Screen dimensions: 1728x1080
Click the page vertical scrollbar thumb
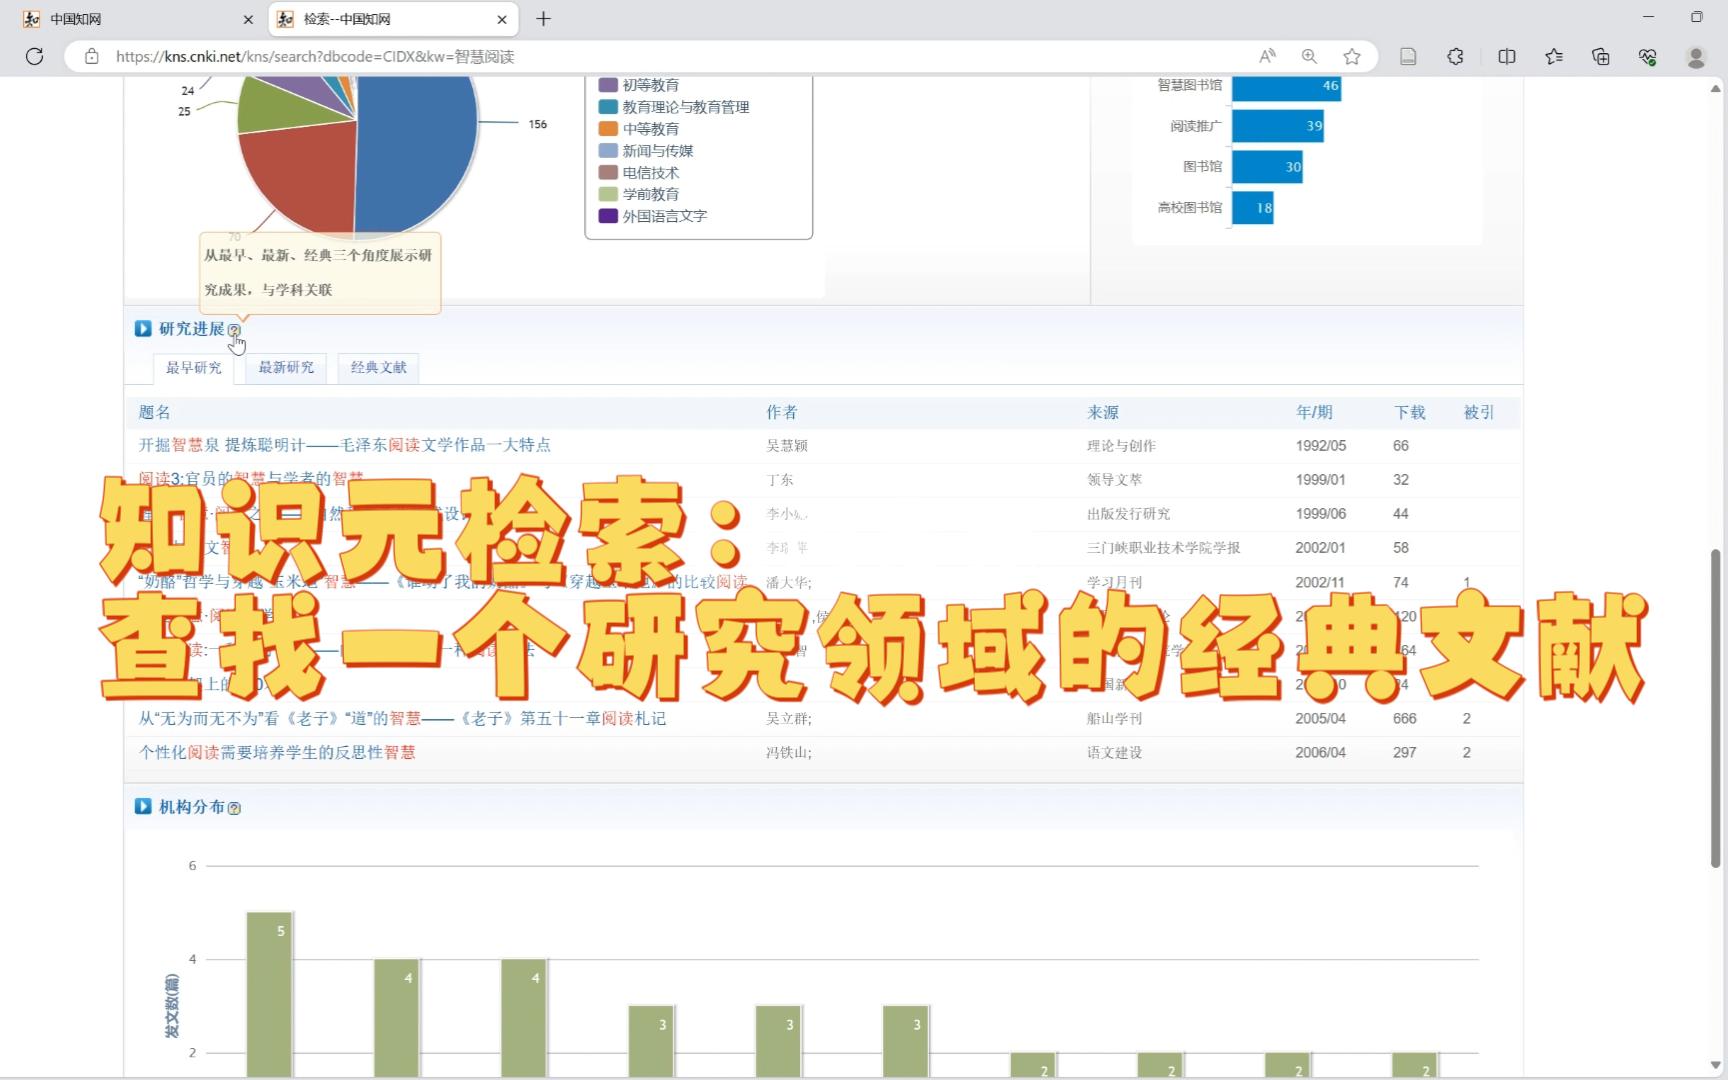[x=1716, y=708]
